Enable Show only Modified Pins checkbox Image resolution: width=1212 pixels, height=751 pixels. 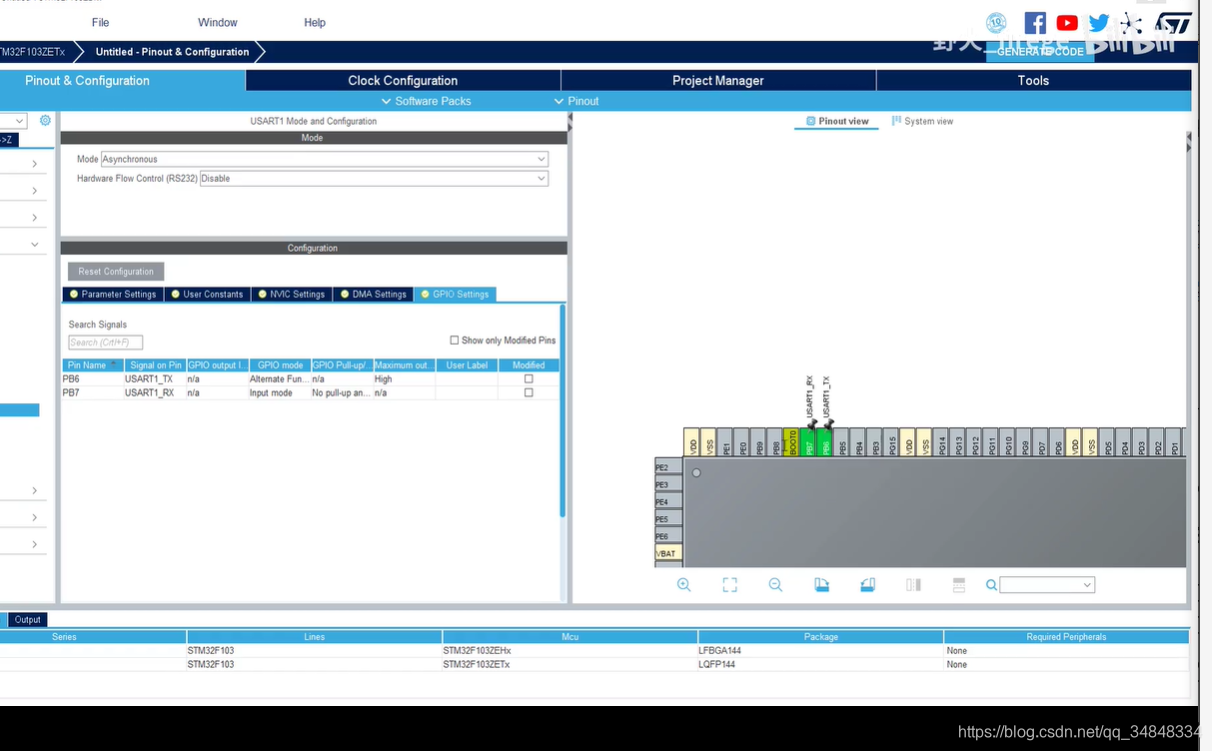click(454, 340)
